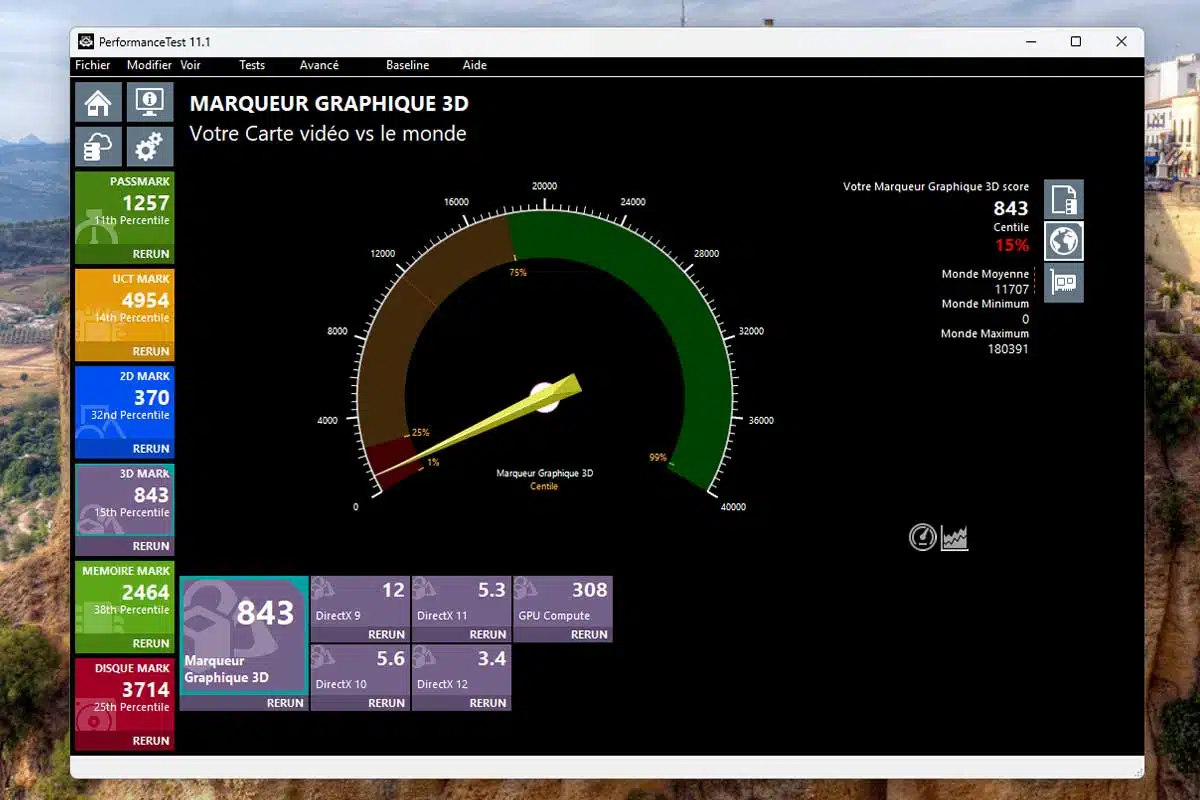The height and width of the screenshot is (800, 1200).
Task: Rerun the 3D Mark sidebar test
Action: click(151, 546)
